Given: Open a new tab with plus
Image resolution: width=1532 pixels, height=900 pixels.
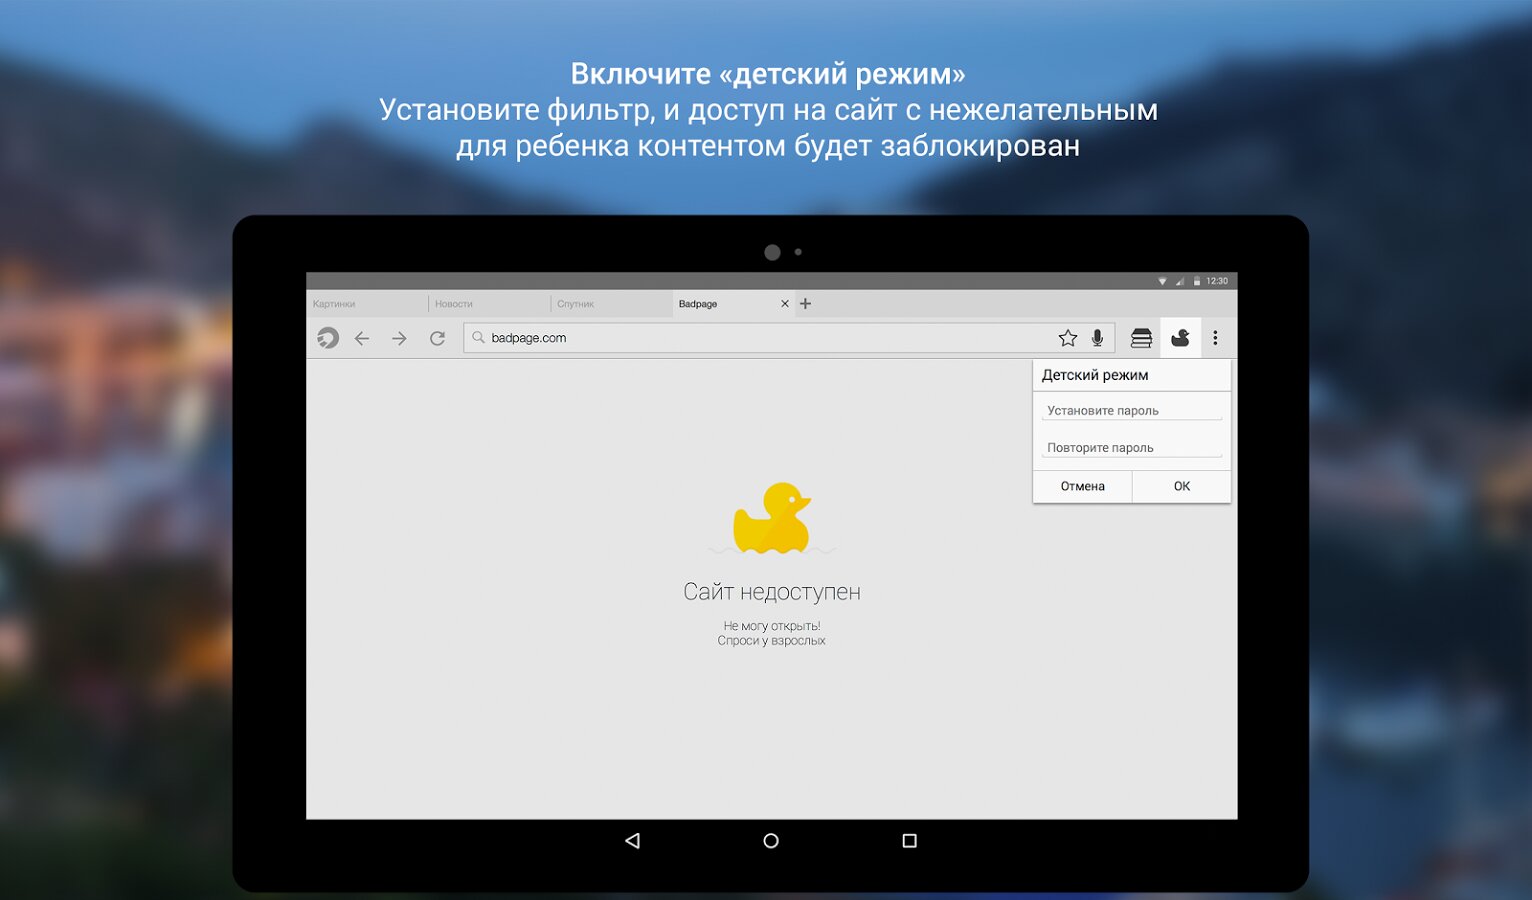Looking at the screenshot, I should pos(806,304).
